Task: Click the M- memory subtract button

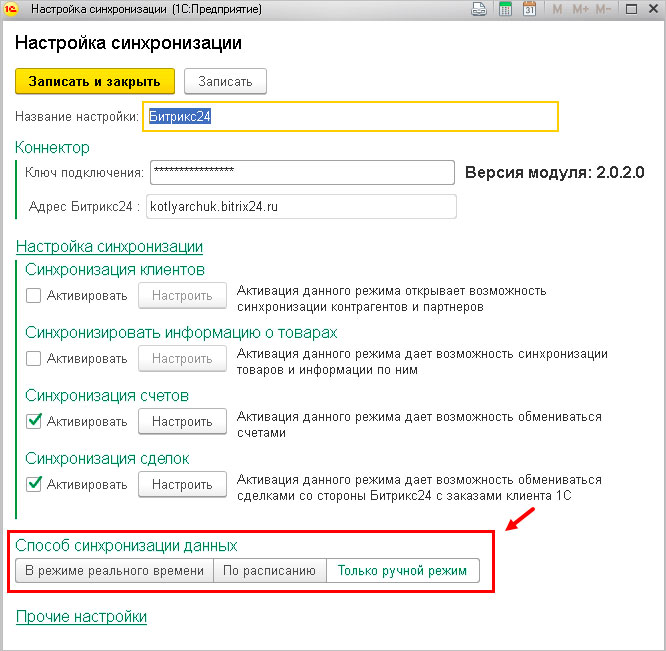Action: (x=603, y=9)
